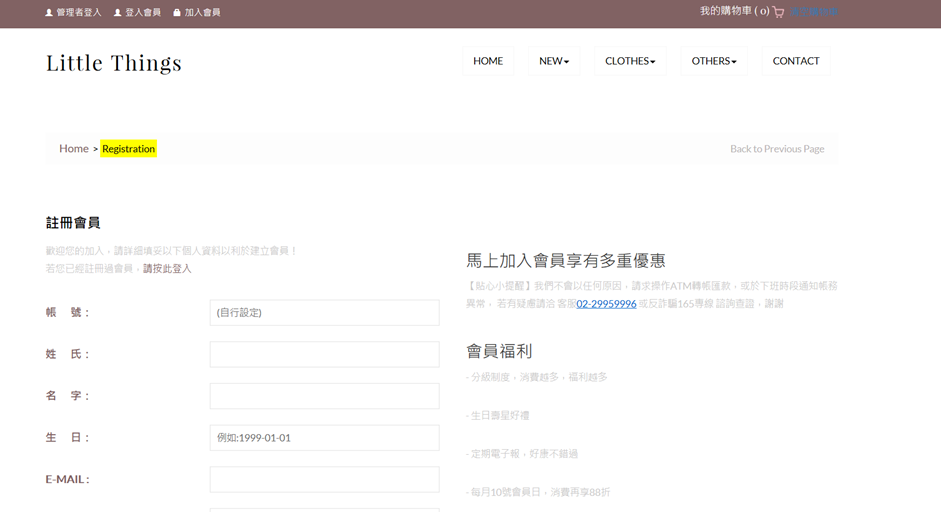Click the shopping cart icon in the top bar
Viewport: 941px width, 512px height.
click(x=778, y=12)
